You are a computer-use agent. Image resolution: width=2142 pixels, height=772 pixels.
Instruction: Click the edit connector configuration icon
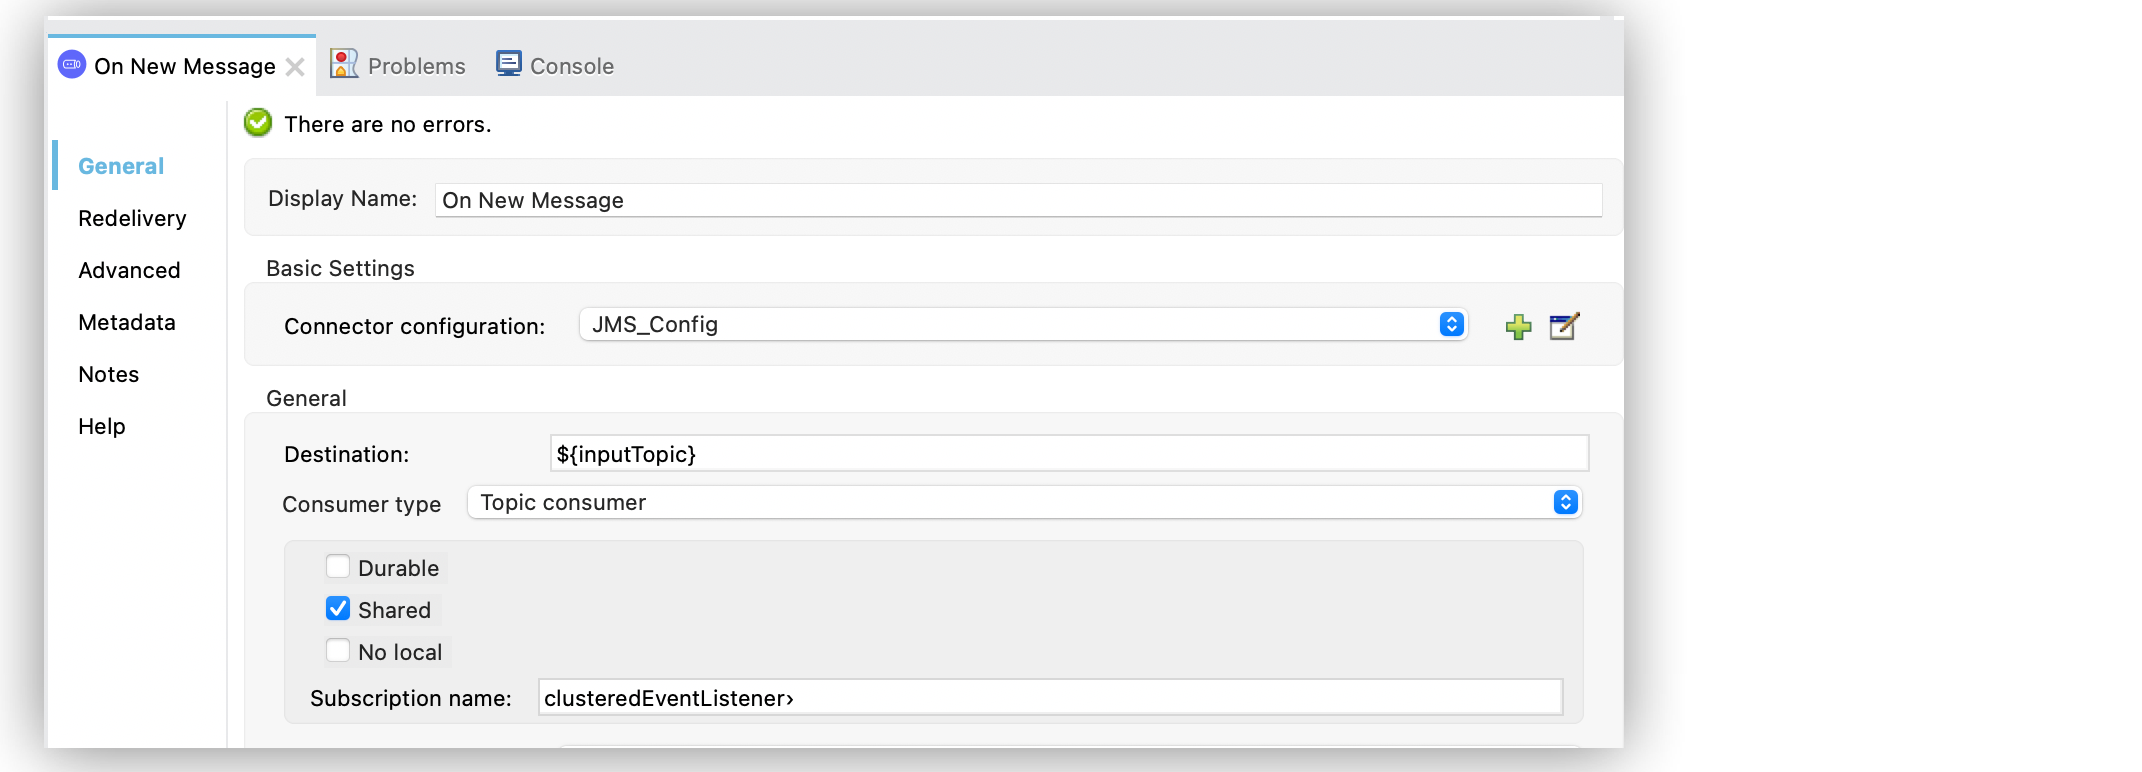[1563, 327]
